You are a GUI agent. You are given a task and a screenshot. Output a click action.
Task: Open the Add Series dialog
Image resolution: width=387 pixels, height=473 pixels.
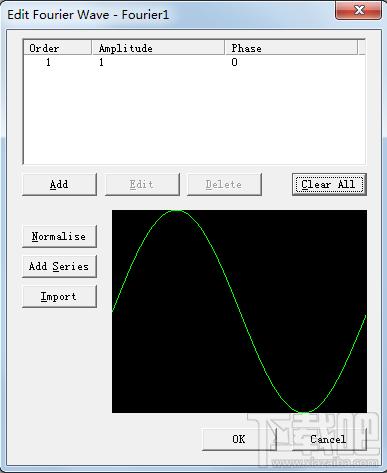(59, 266)
